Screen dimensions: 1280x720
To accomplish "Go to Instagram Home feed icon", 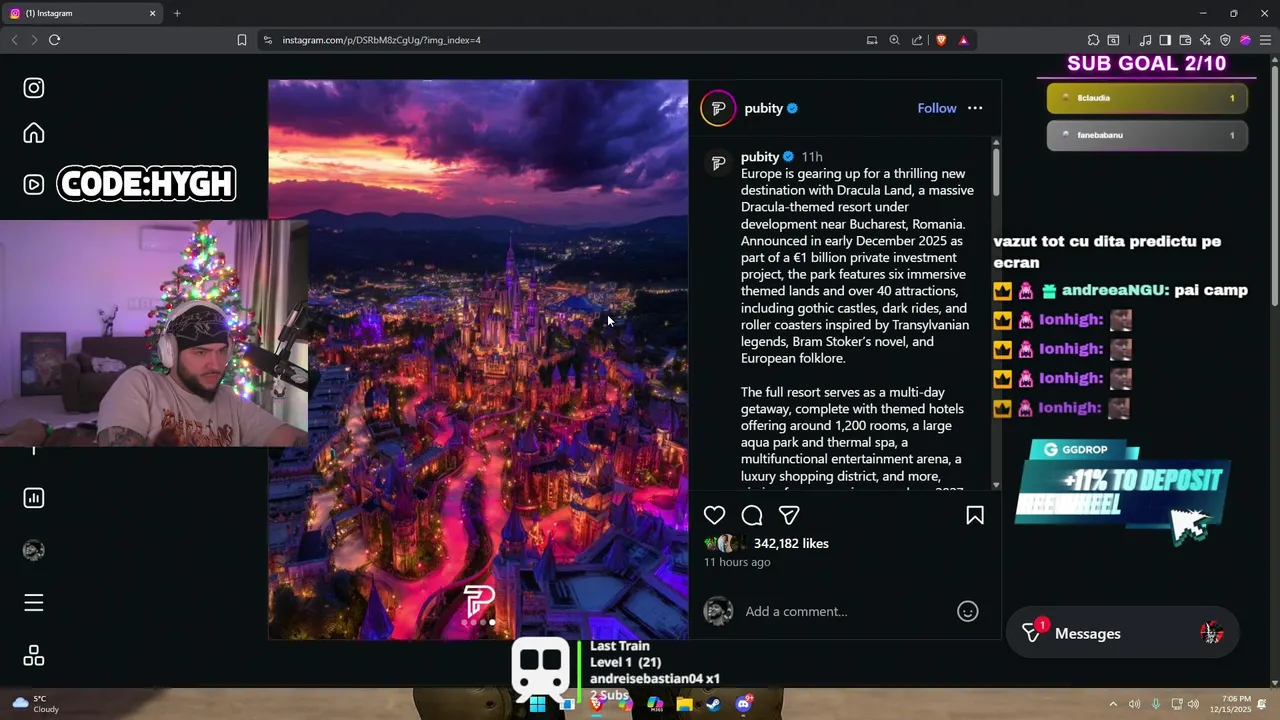I will [34, 133].
